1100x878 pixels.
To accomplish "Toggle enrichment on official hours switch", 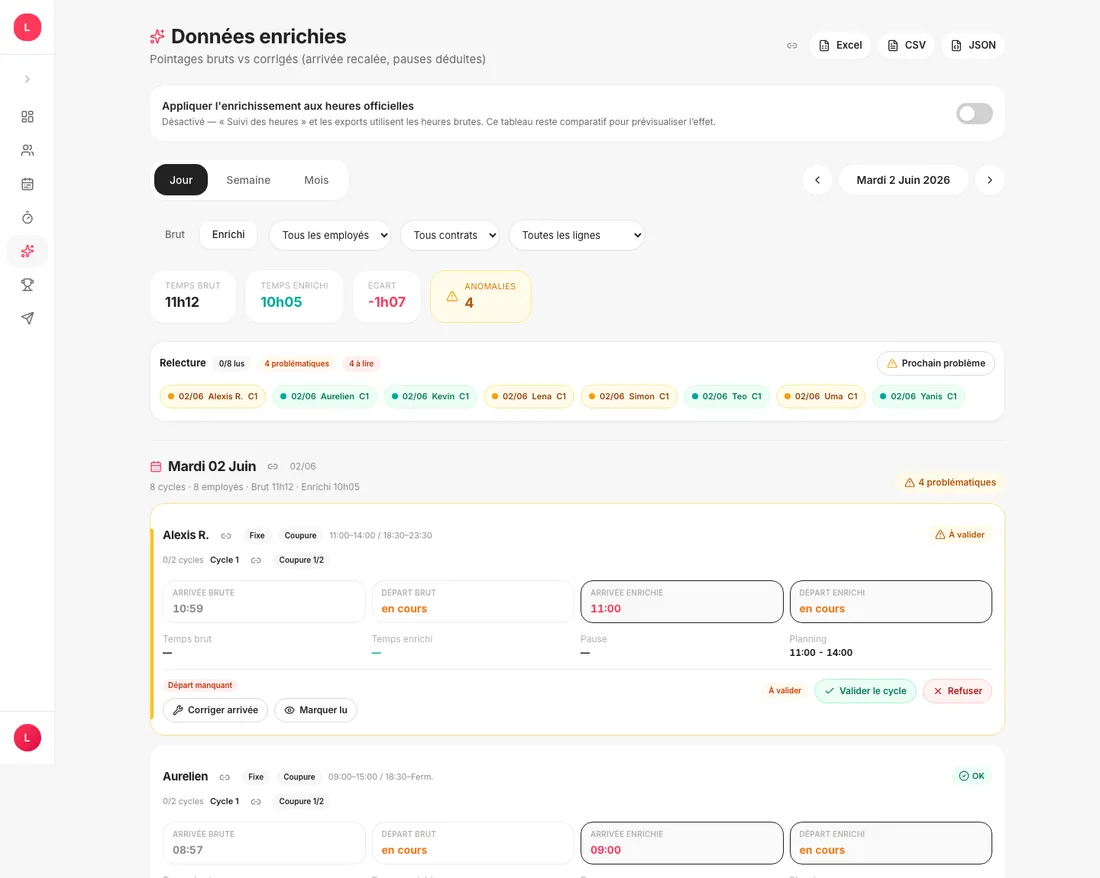I will [x=974, y=114].
